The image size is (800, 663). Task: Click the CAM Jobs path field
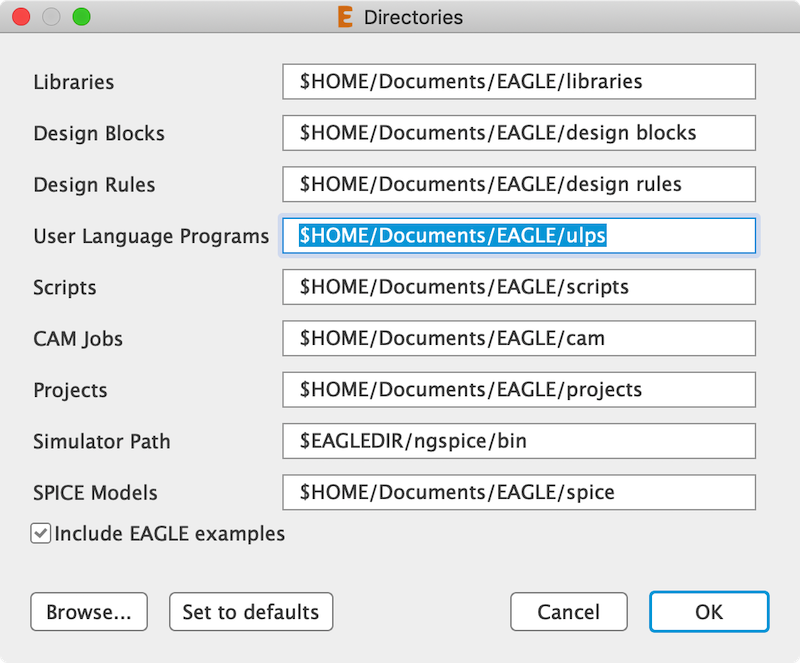pos(519,338)
